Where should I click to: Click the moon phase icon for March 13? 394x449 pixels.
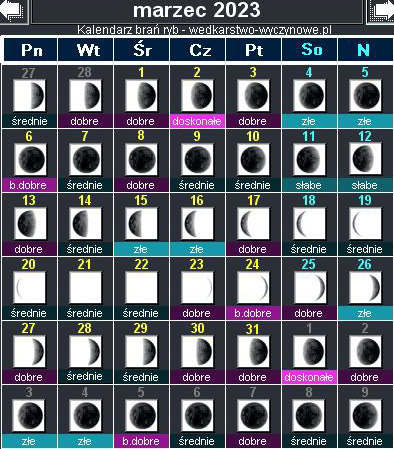coord(30,224)
